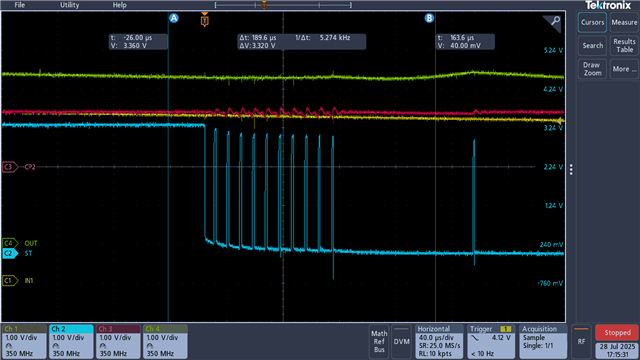
Task: Click the CP2 channel label
Action: 30,167
